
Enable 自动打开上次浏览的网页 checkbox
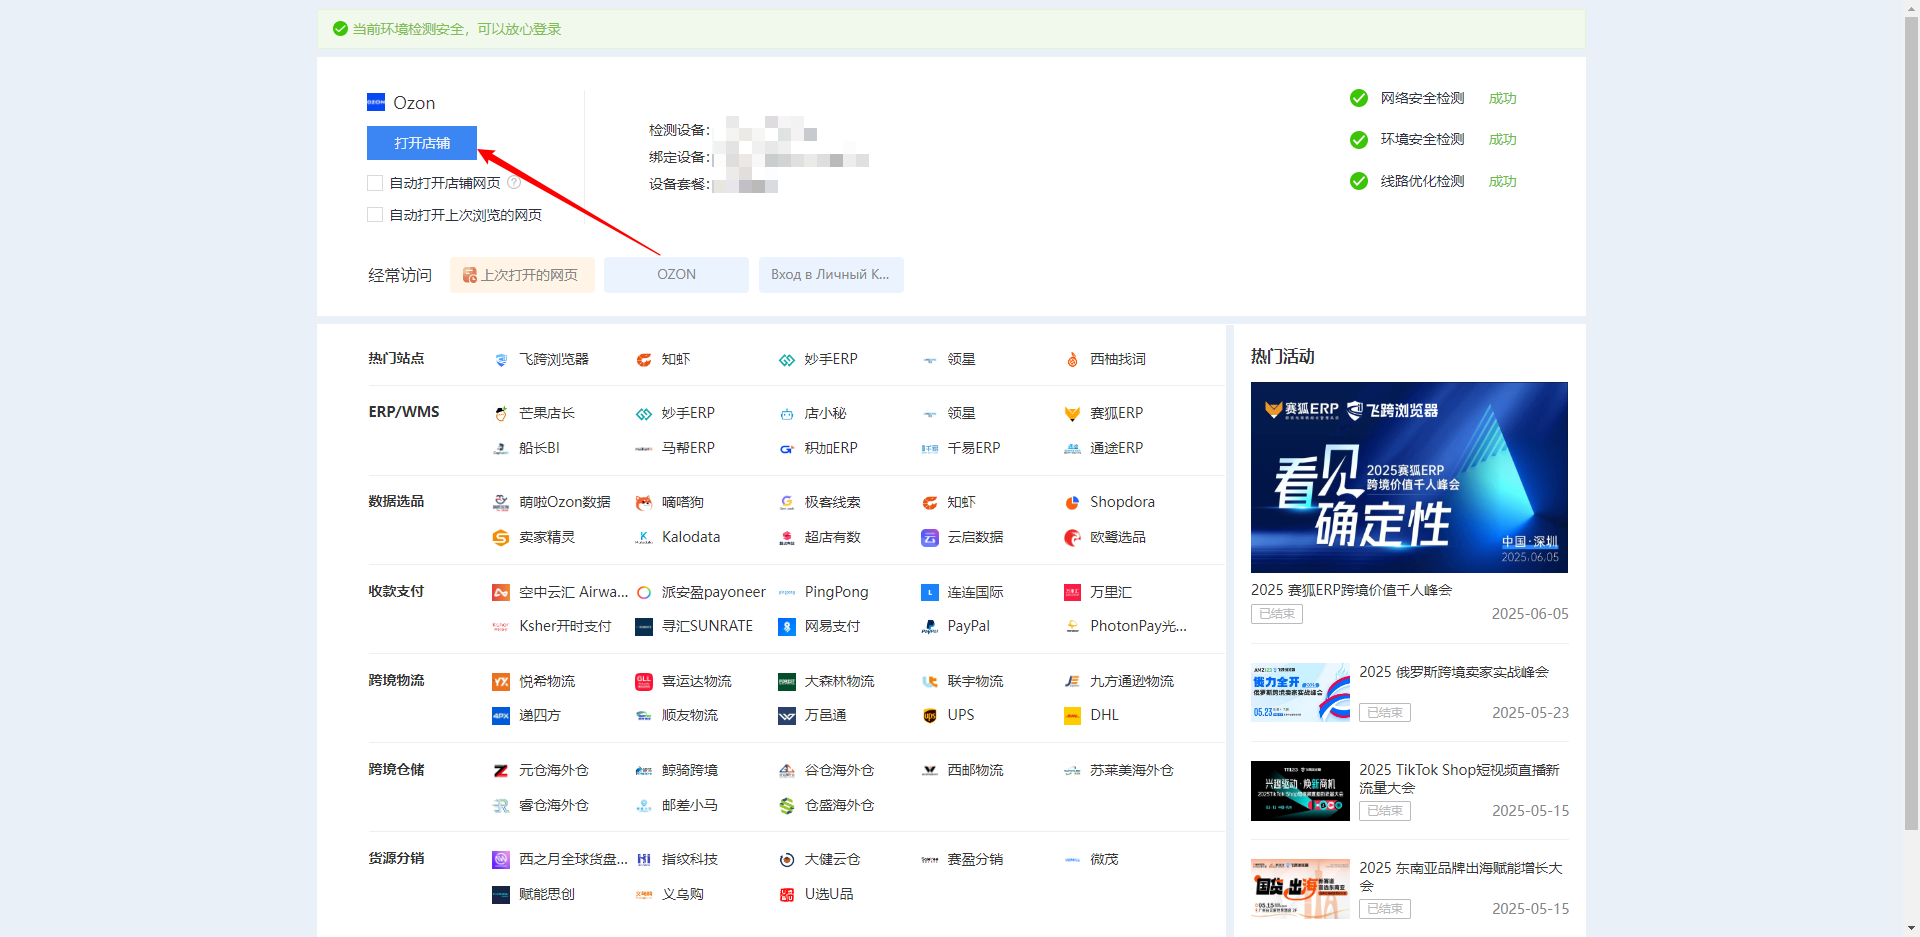[375, 215]
